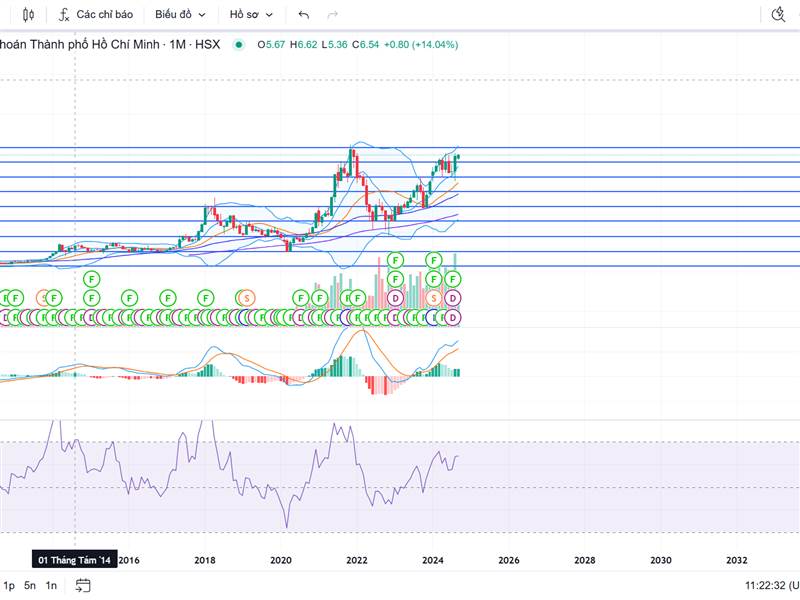800x600 pixels.
Task: Open the go-to-date calendar icon
Action: 83,585
